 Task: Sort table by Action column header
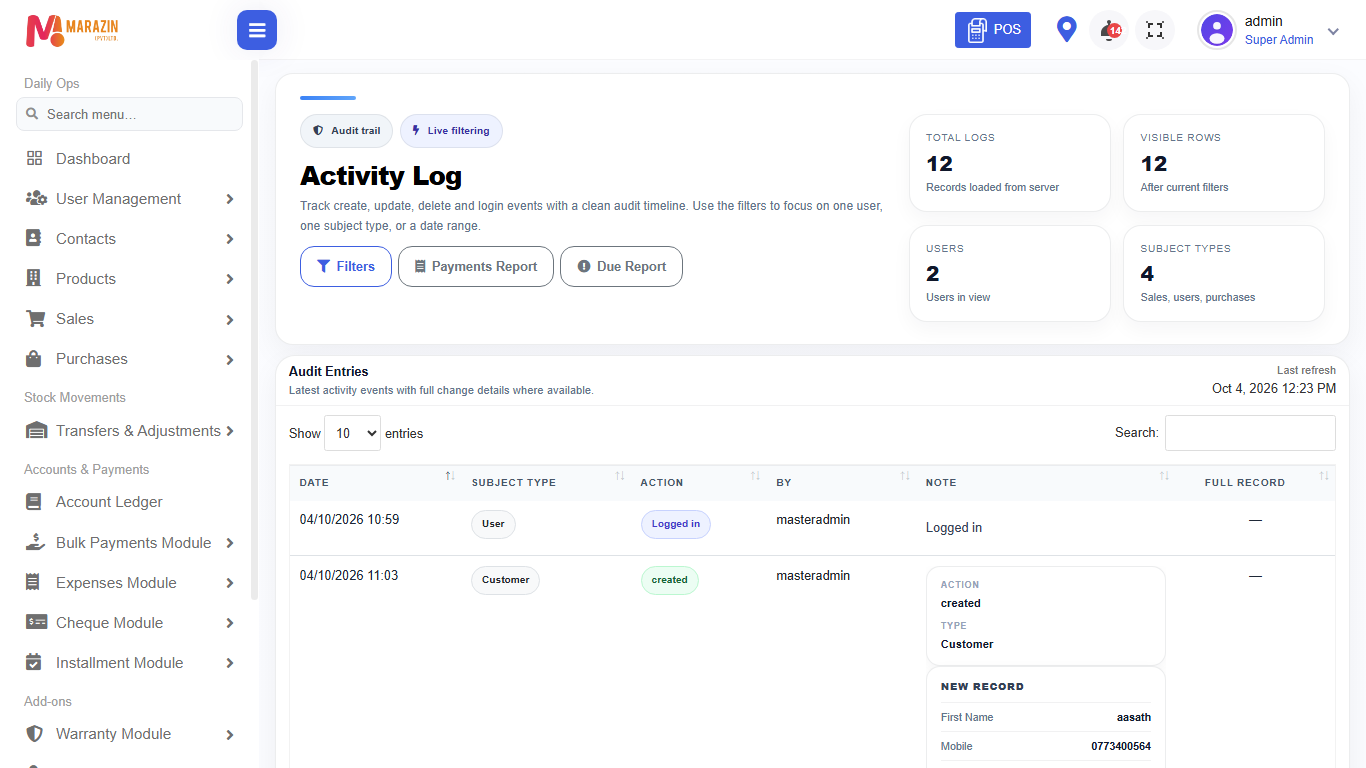[698, 482]
